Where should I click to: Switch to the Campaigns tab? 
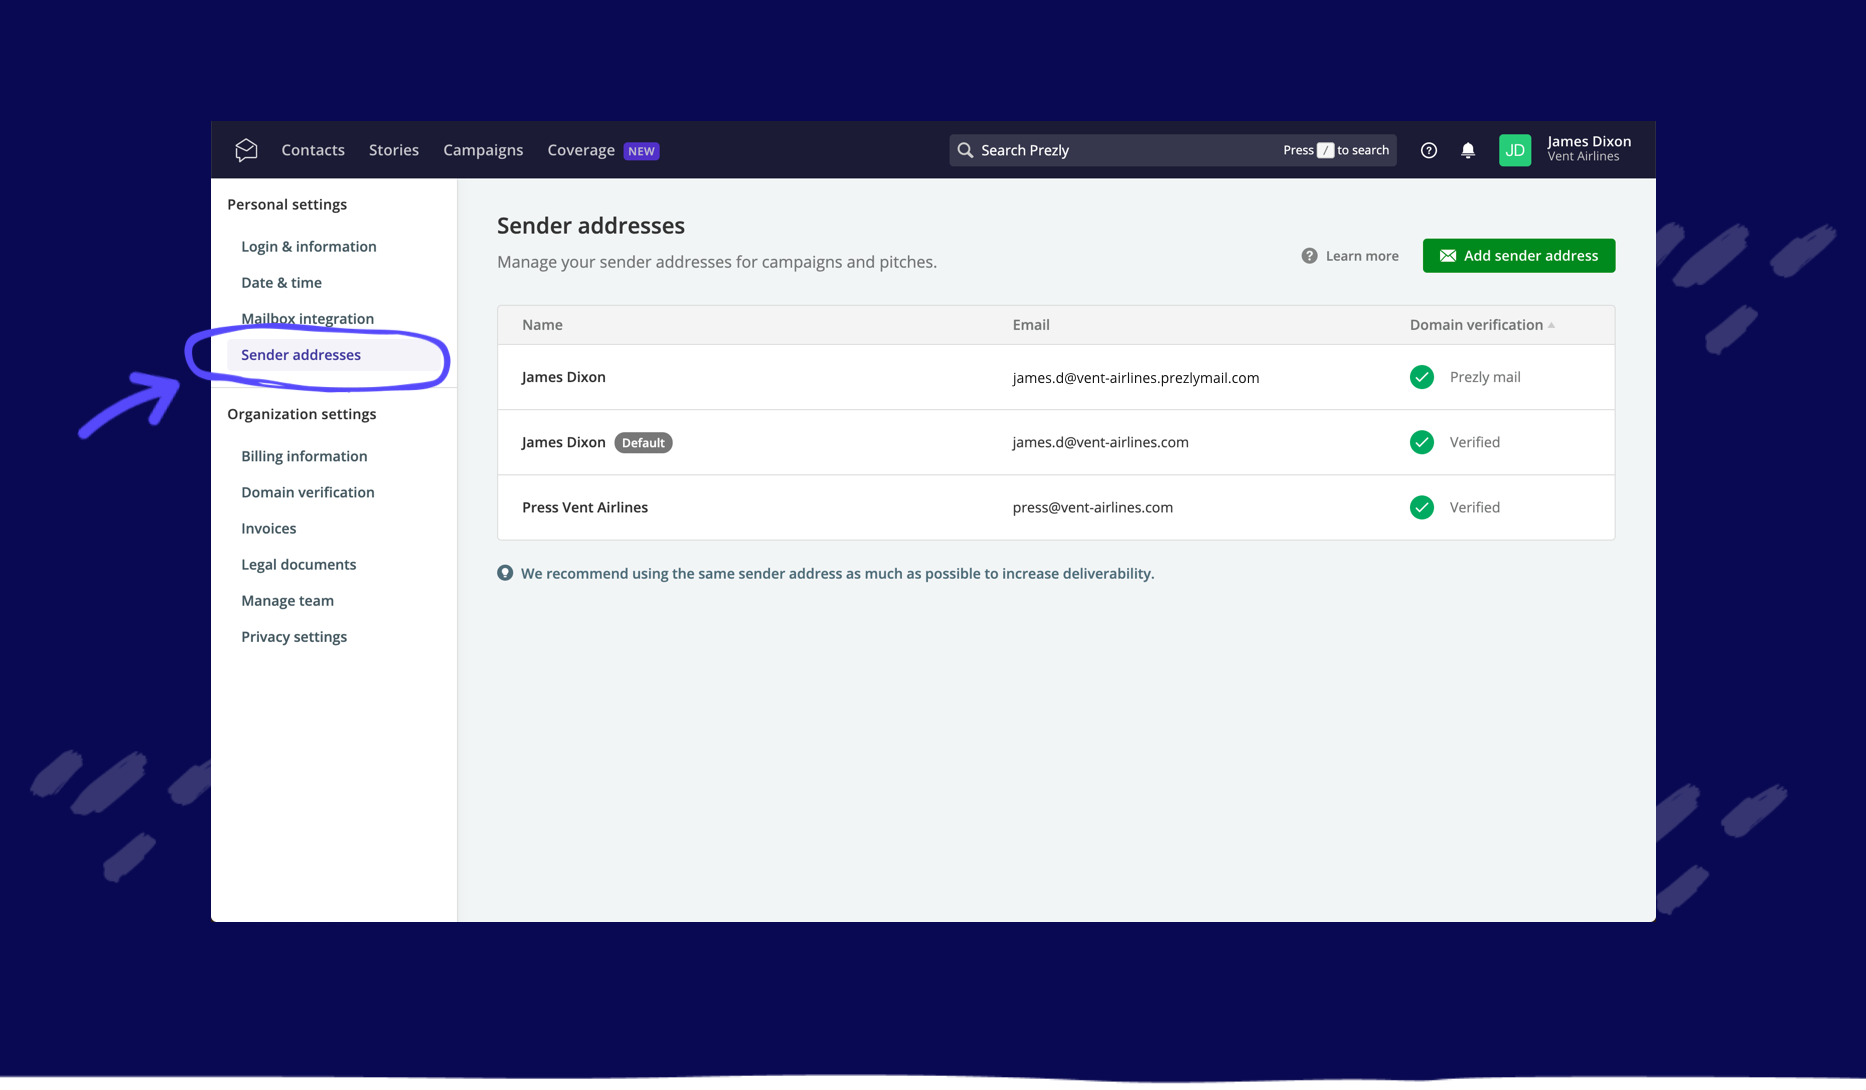click(x=483, y=150)
